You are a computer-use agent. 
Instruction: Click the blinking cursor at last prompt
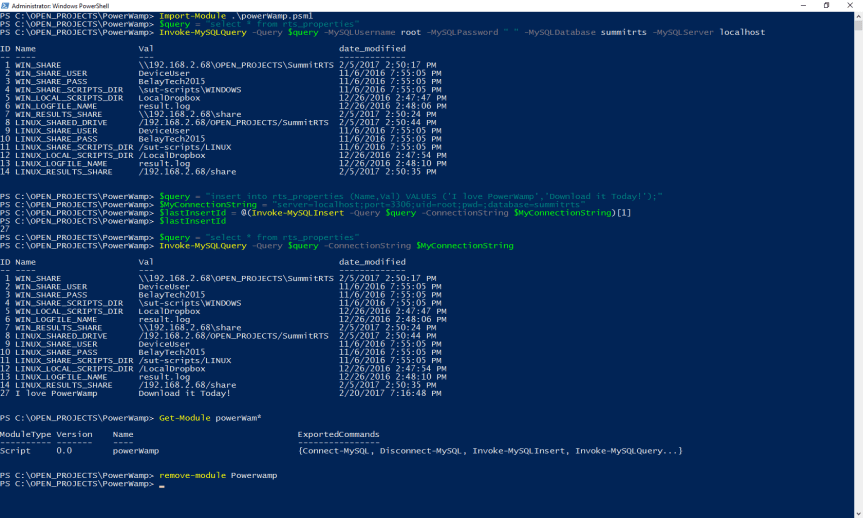point(161,484)
